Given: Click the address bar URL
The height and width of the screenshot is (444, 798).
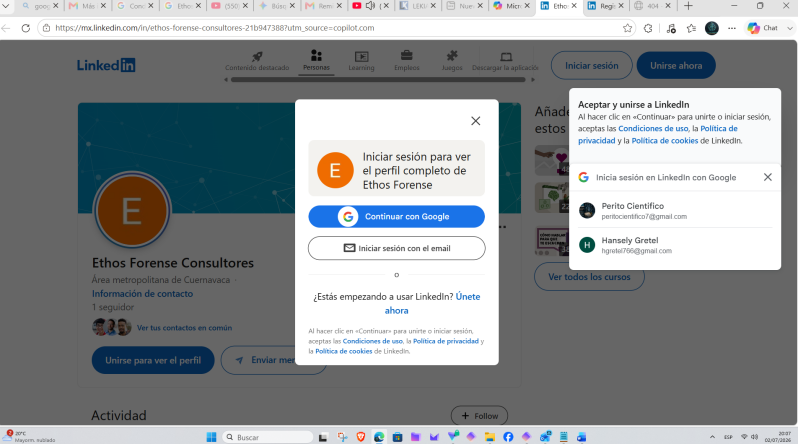Looking at the screenshot, I should click(x=214, y=28).
